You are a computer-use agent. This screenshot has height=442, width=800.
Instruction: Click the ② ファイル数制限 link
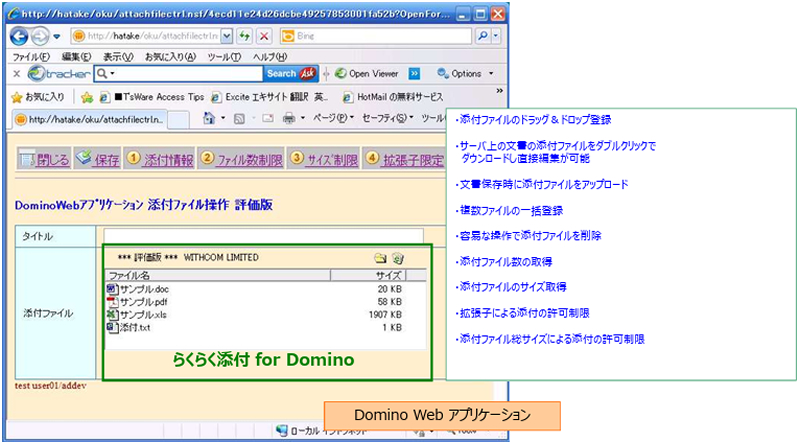pos(241,159)
